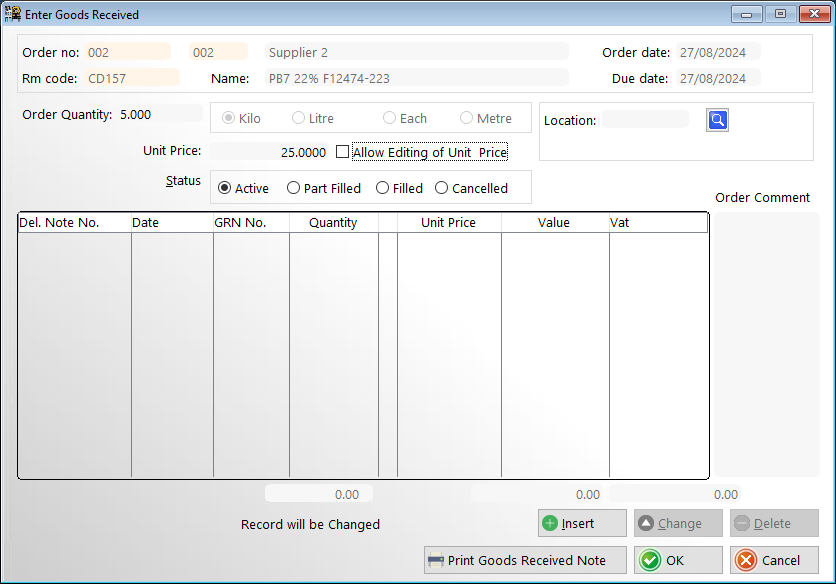Confirm with the OK button
The height and width of the screenshot is (584, 836).
point(677,560)
